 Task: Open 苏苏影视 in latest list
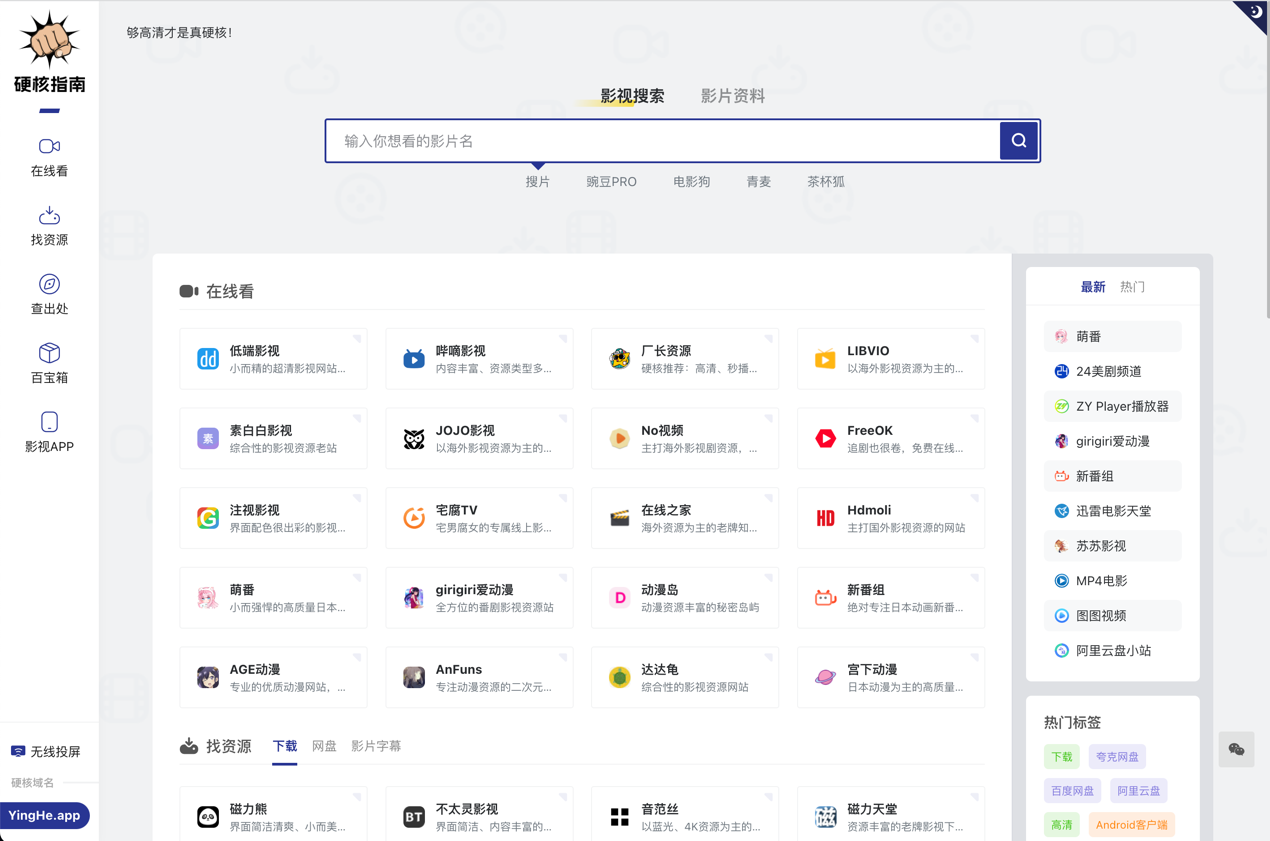tap(1113, 546)
